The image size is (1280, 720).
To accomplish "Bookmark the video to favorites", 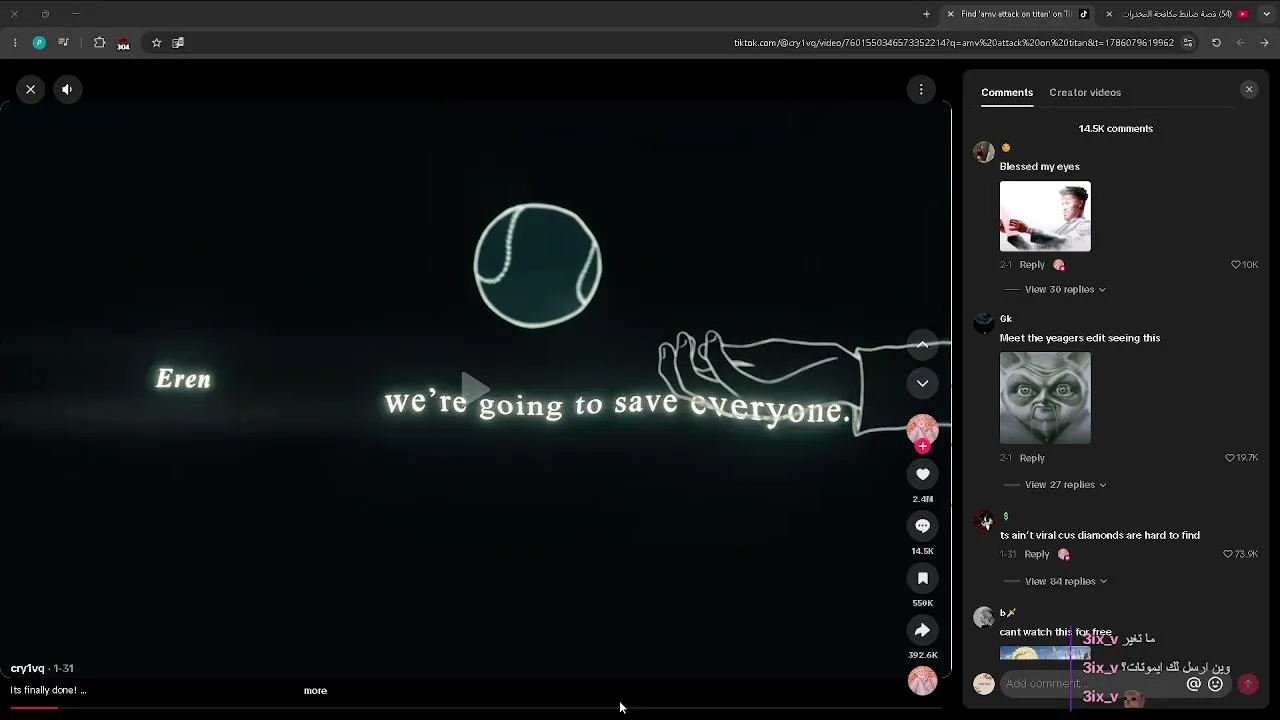I will tap(922, 578).
